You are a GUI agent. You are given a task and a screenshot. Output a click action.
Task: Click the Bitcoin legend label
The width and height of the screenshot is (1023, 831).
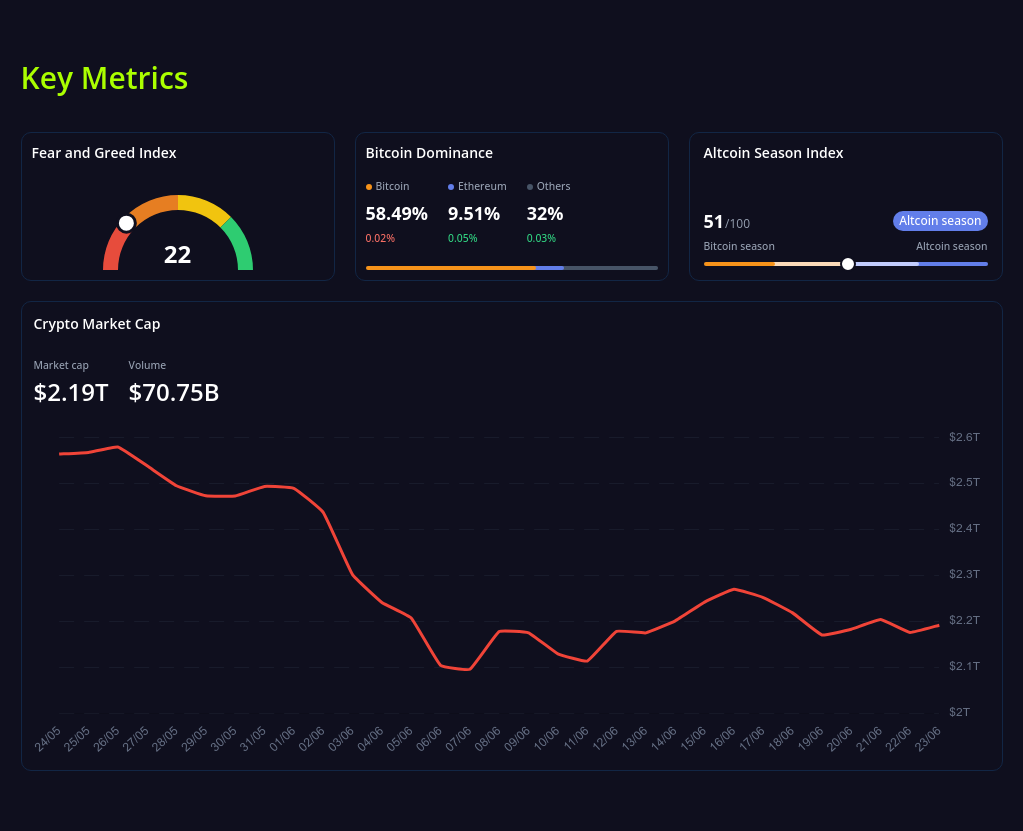pyautogui.click(x=392, y=187)
